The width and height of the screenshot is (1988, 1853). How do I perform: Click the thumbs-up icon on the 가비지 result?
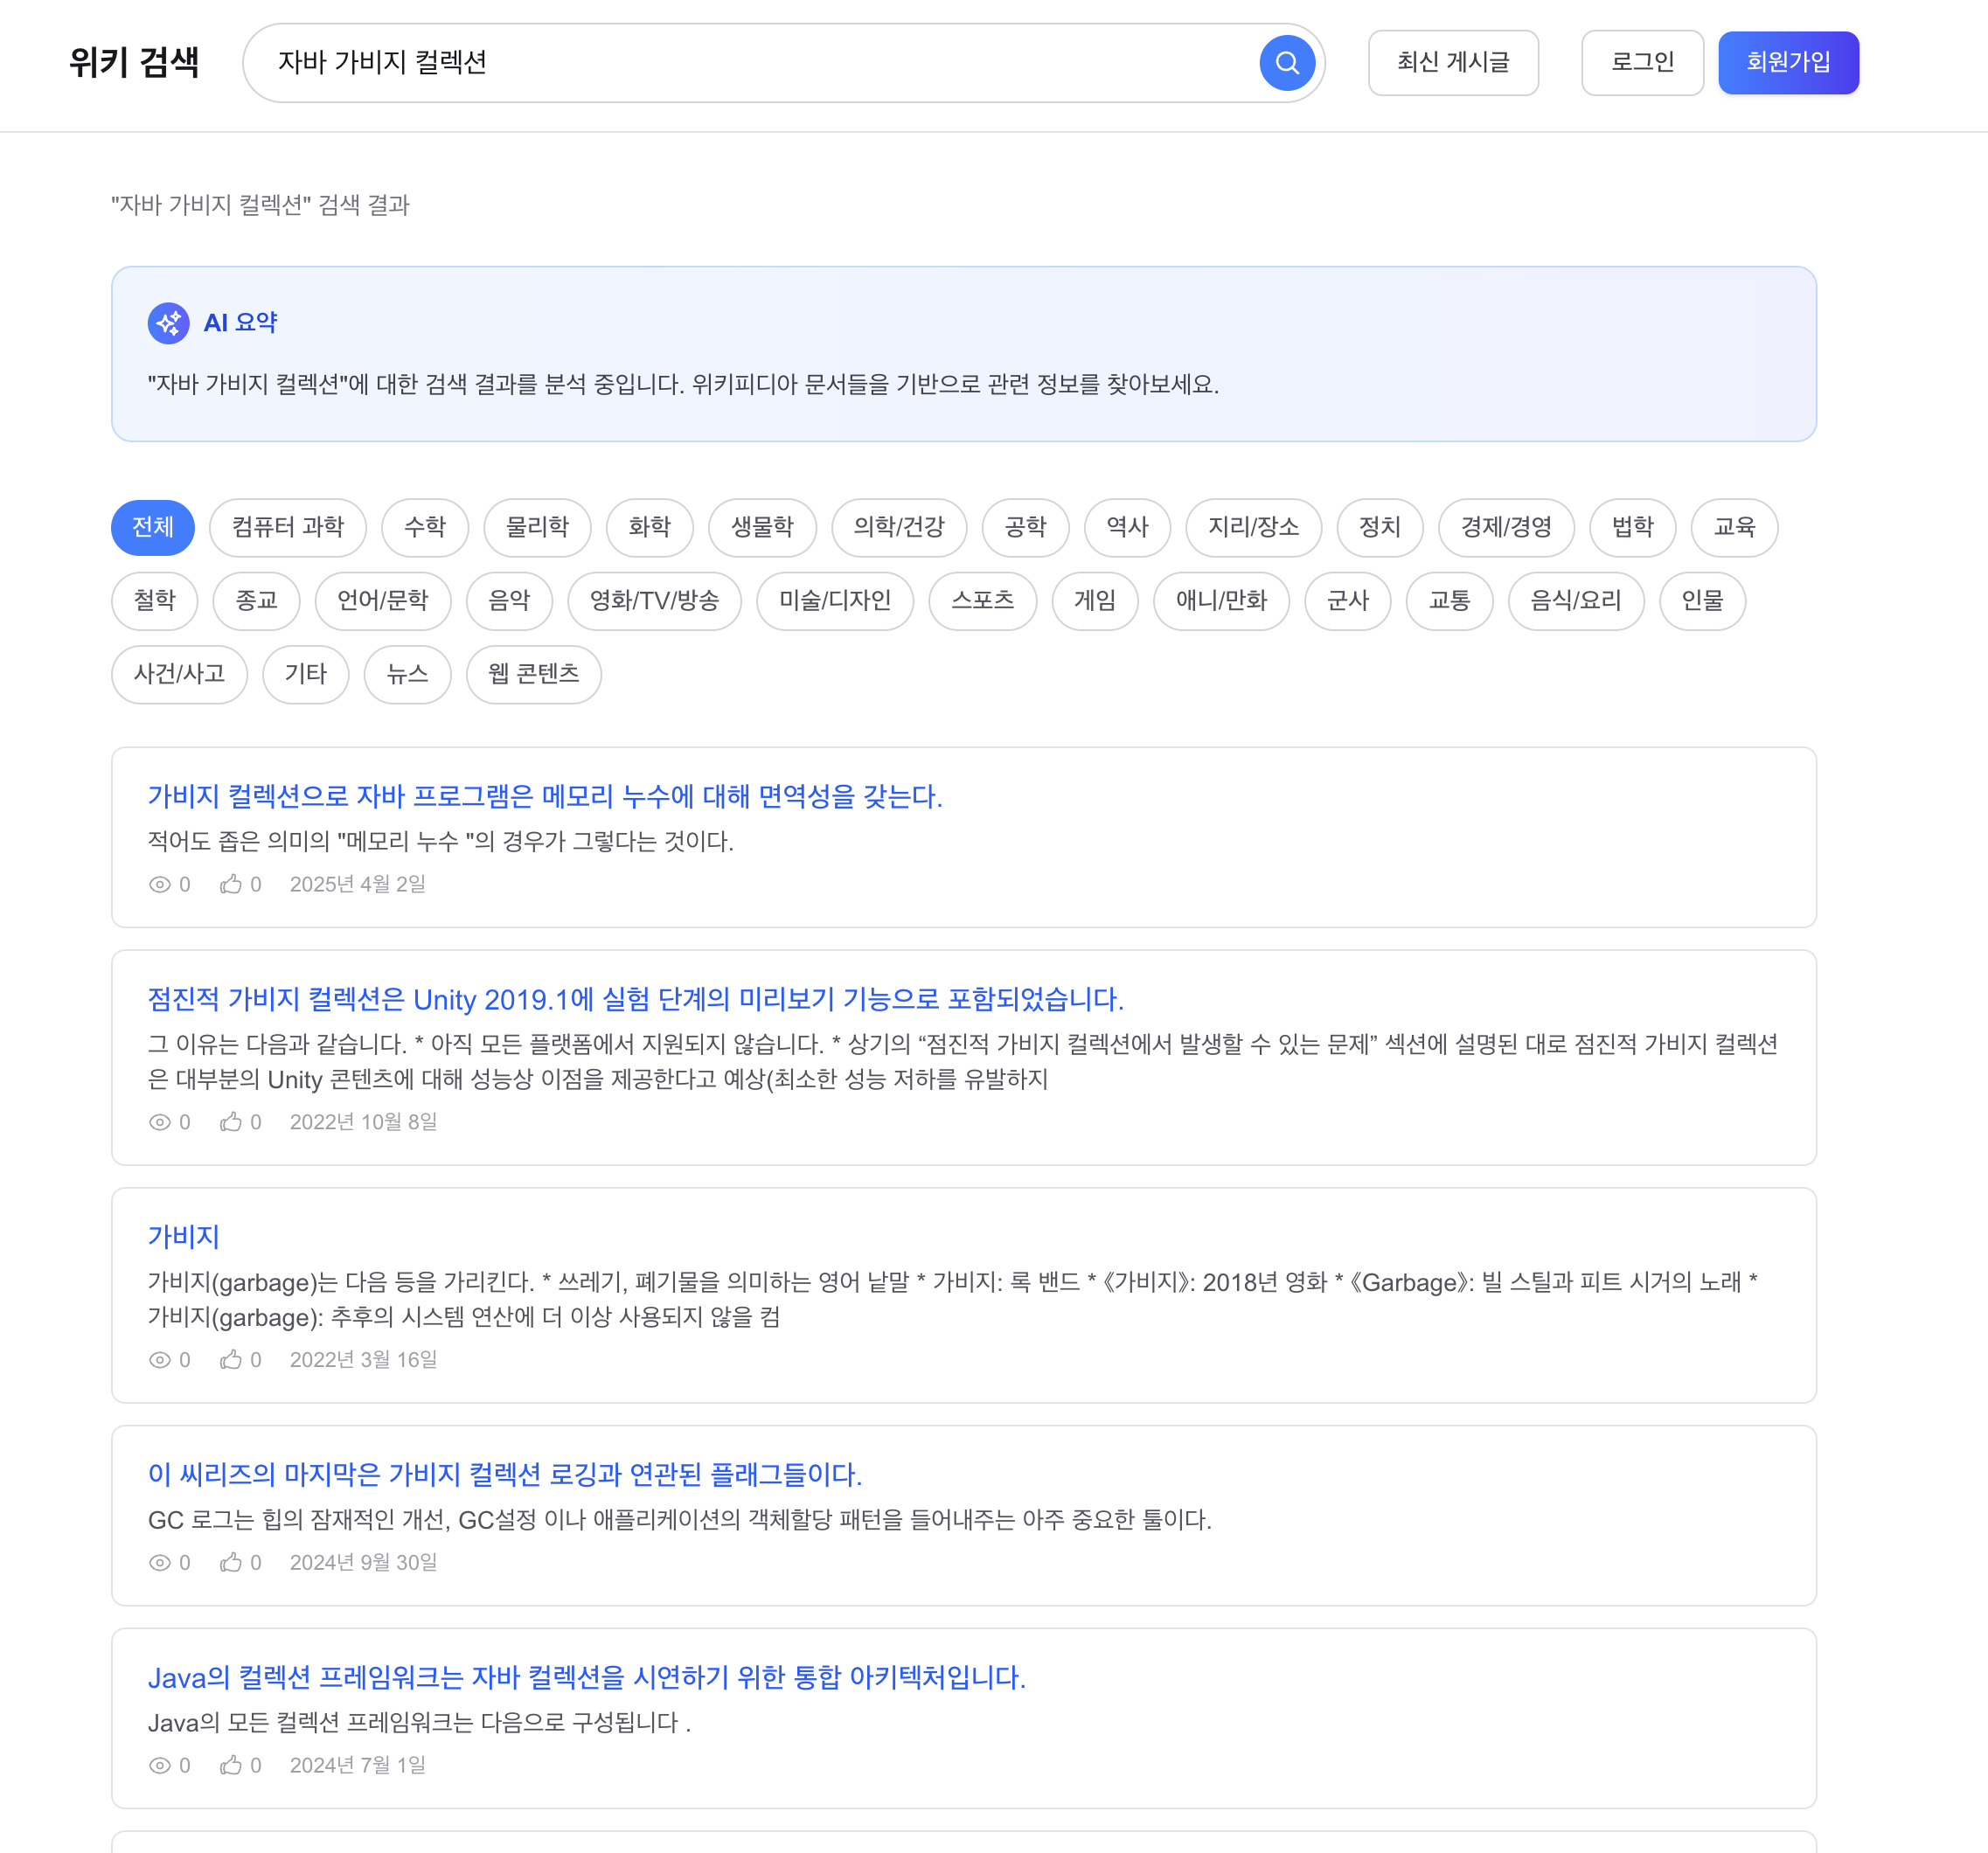pyautogui.click(x=232, y=1359)
